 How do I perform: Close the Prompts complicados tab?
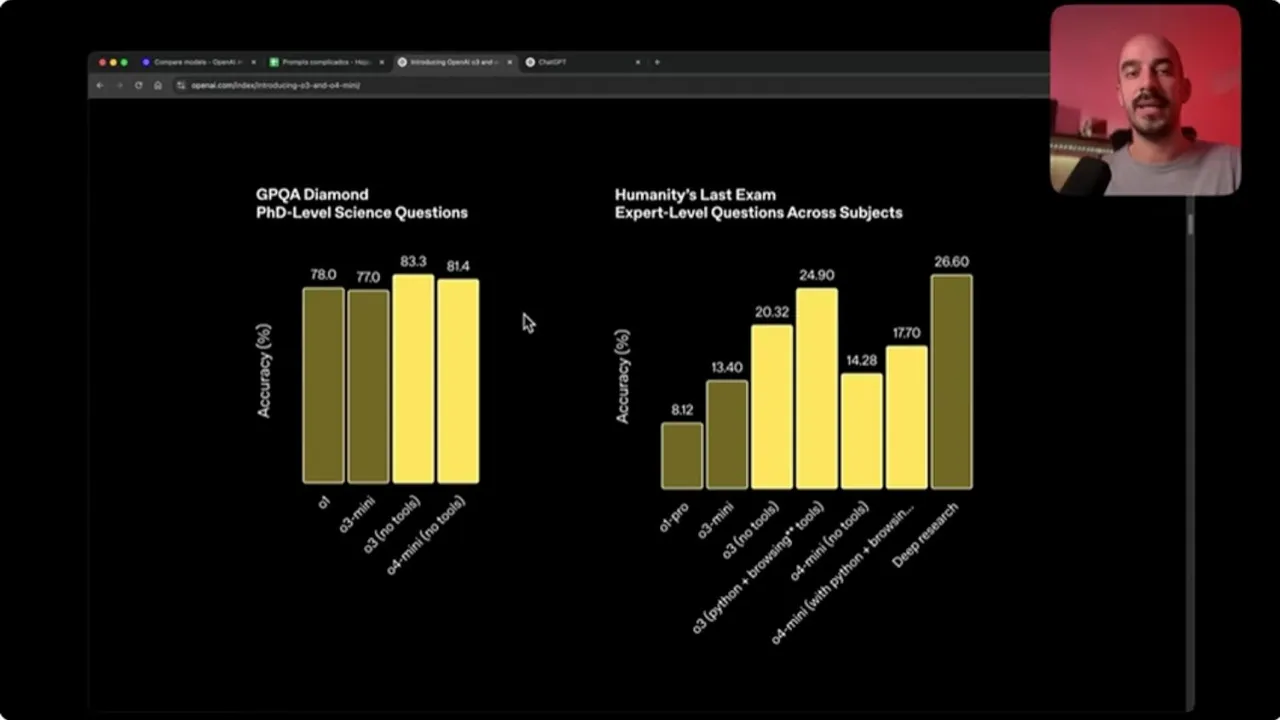(x=381, y=62)
